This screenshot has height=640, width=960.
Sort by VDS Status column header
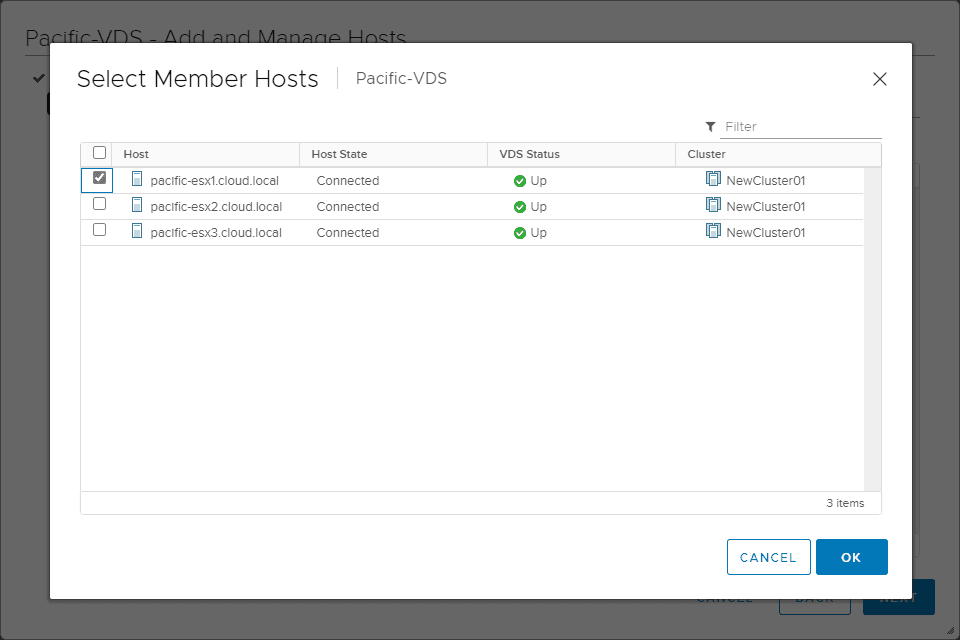pos(529,154)
